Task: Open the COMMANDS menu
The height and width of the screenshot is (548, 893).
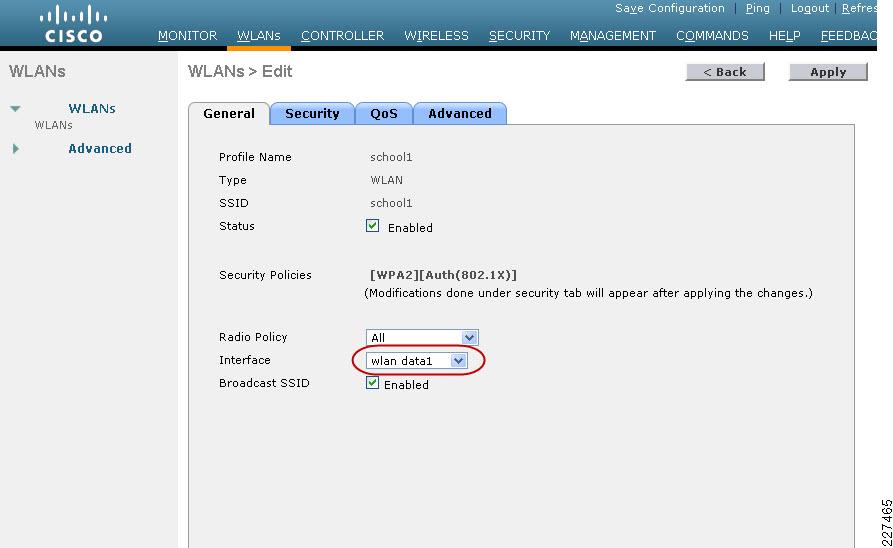Action: (x=712, y=36)
